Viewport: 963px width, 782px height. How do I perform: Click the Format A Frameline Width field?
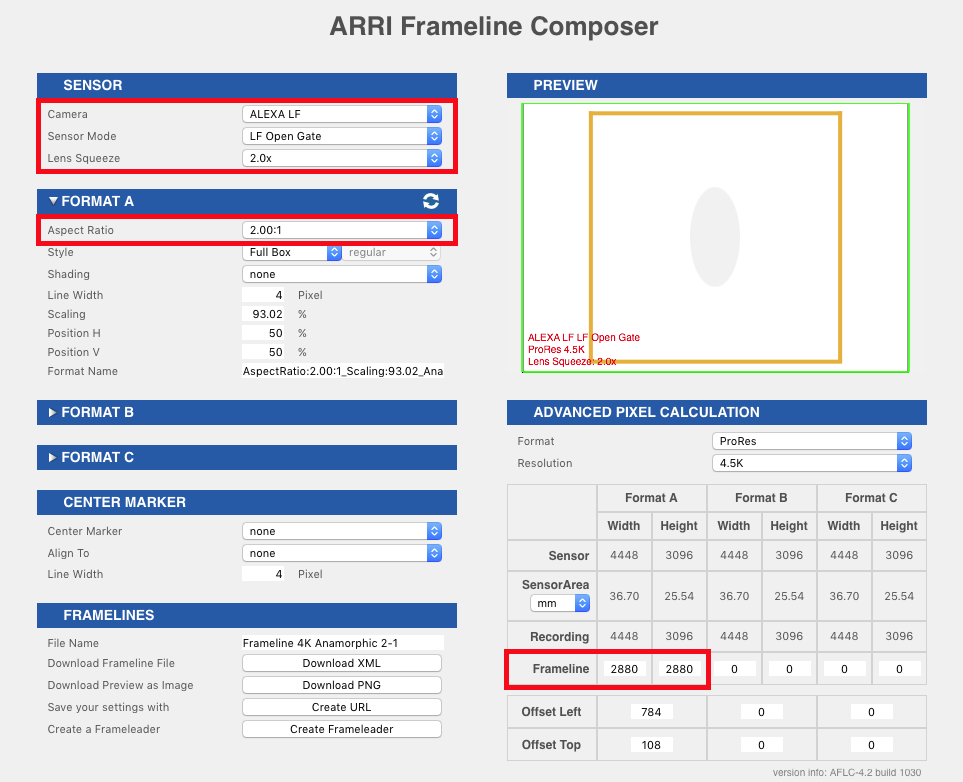(625, 669)
